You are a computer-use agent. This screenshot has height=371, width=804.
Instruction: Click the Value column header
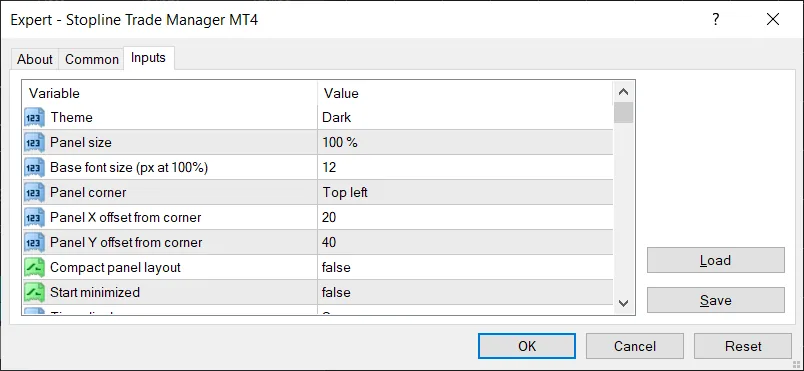coord(465,93)
